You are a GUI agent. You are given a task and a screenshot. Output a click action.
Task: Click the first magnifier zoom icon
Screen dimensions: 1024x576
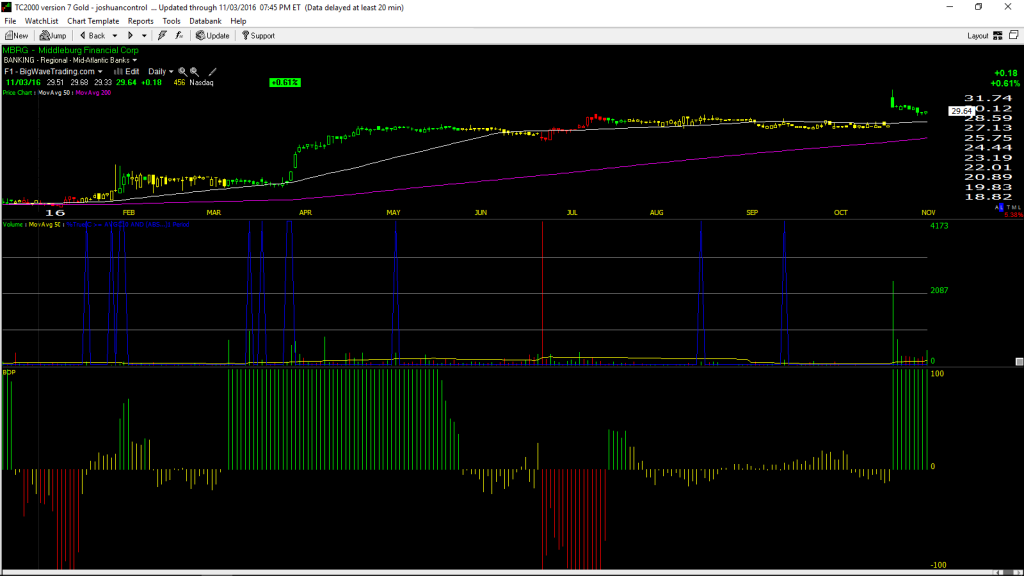tap(183, 72)
